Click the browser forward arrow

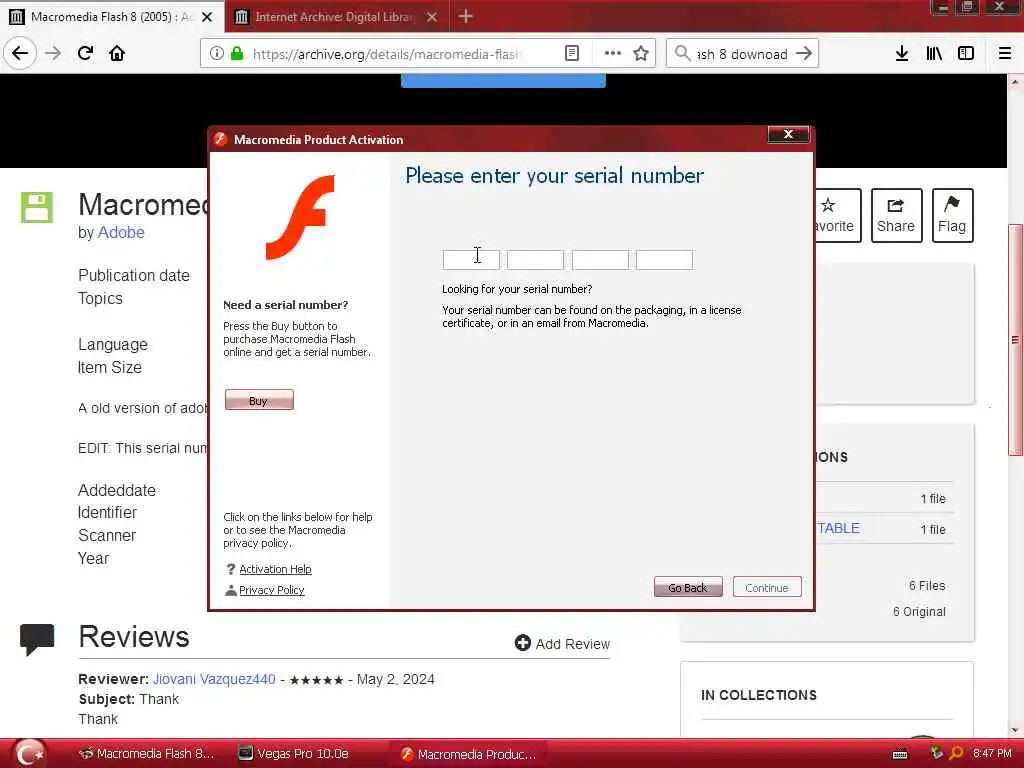tap(53, 53)
